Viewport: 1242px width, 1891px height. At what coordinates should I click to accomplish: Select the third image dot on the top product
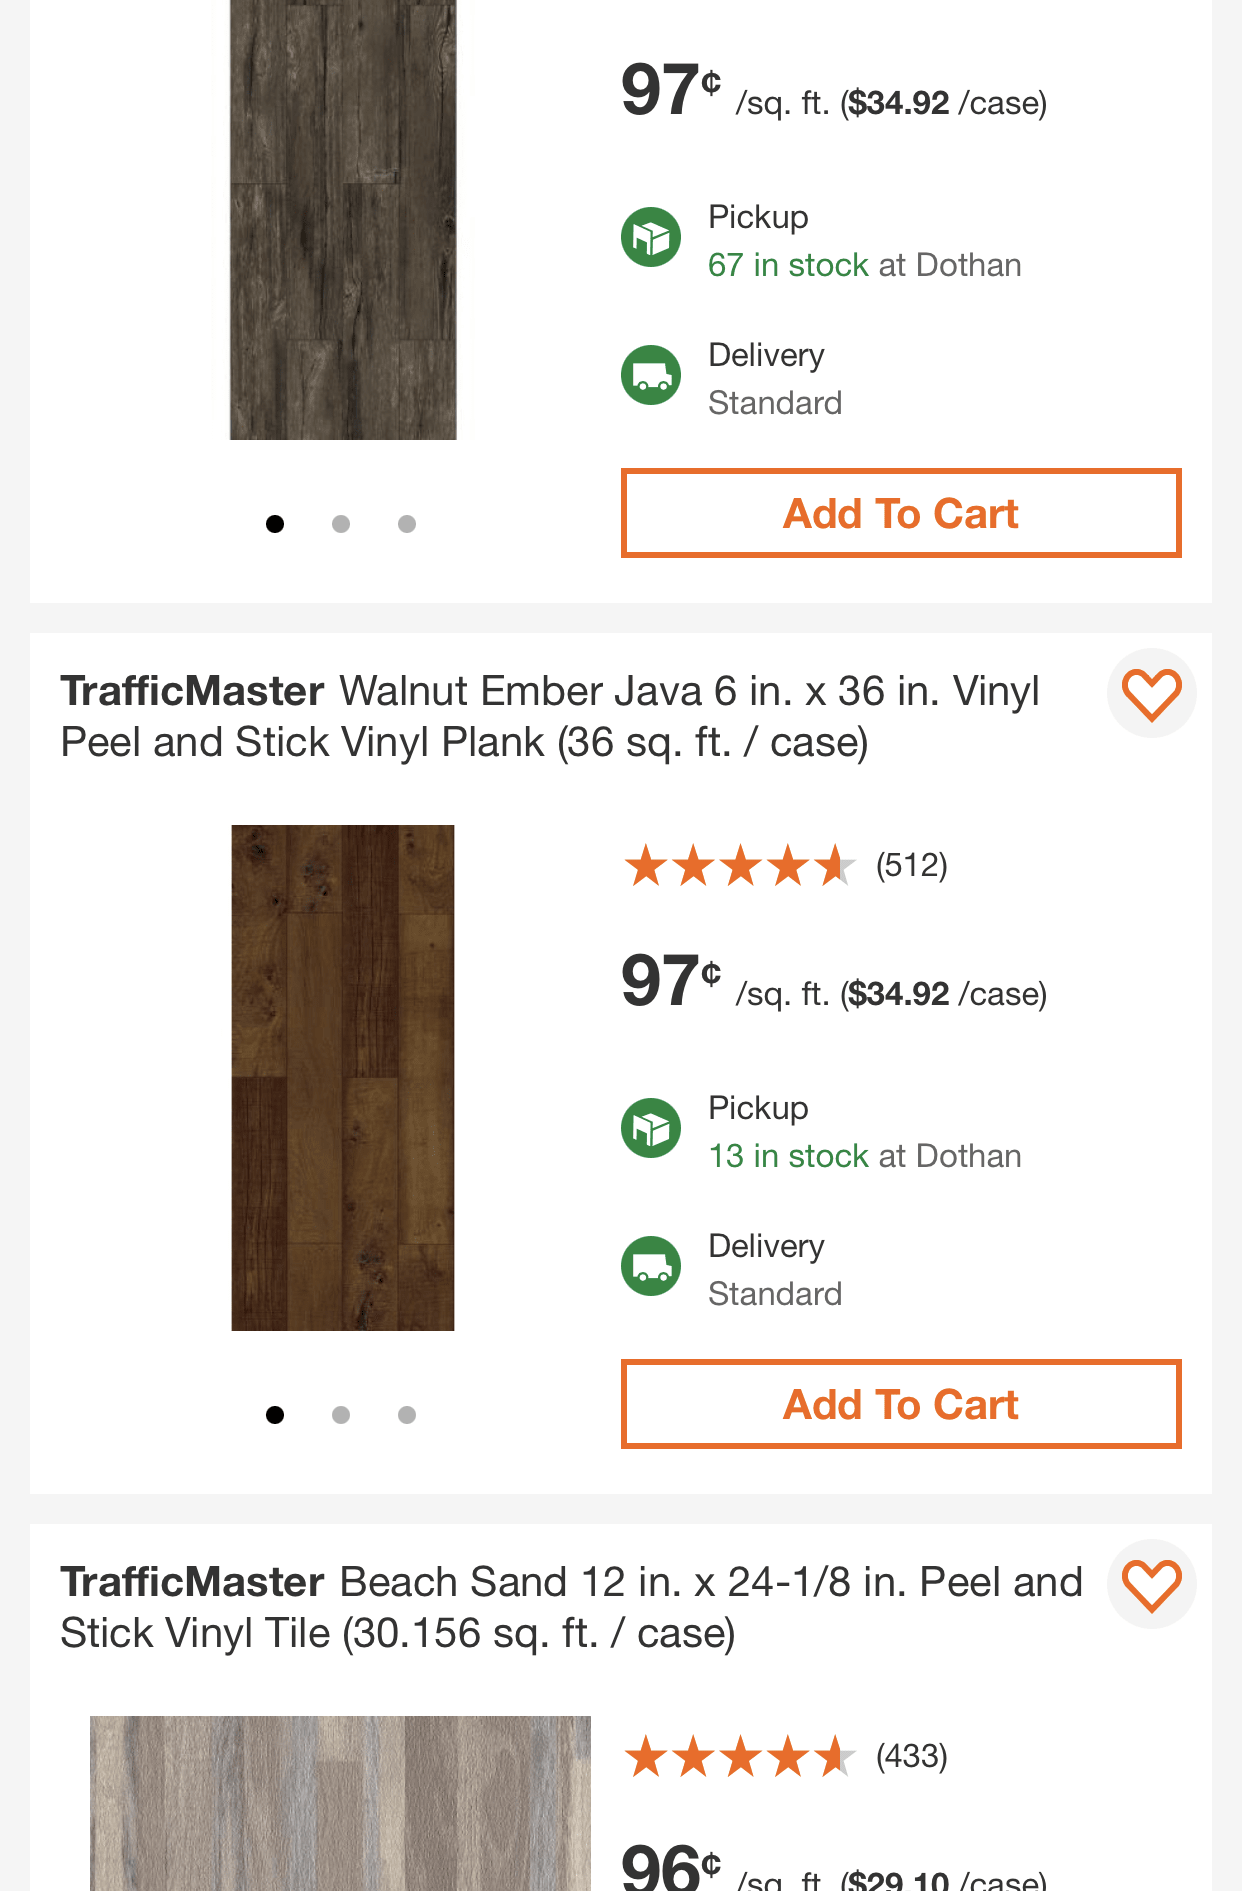click(407, 524)
